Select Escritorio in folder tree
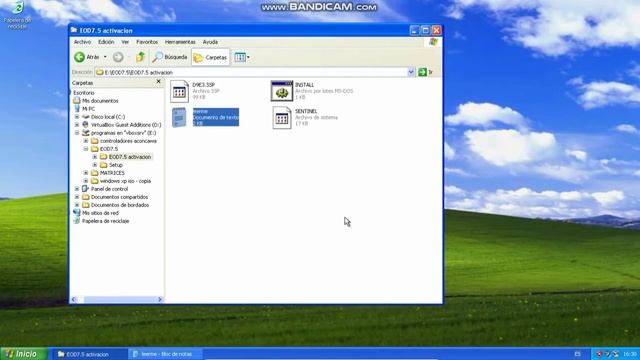The width and height of the screenshot is (640, 360). point(84,93)
